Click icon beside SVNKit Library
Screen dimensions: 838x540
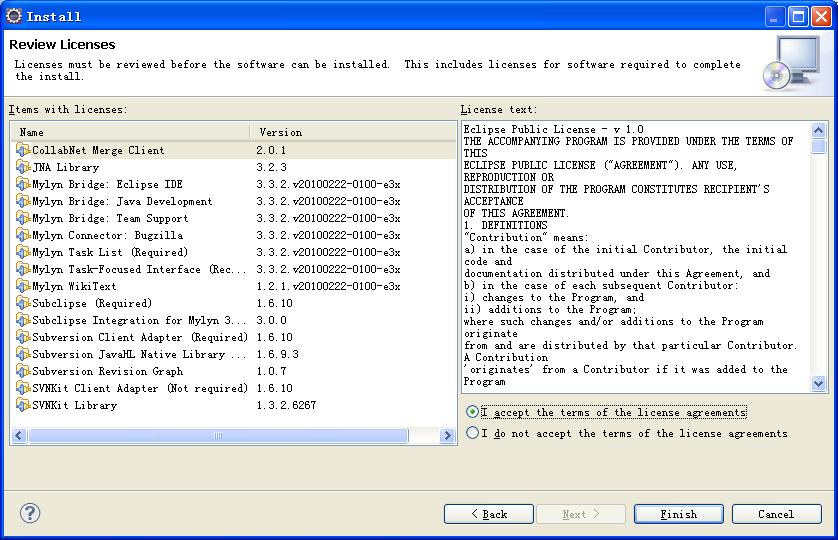22,405
